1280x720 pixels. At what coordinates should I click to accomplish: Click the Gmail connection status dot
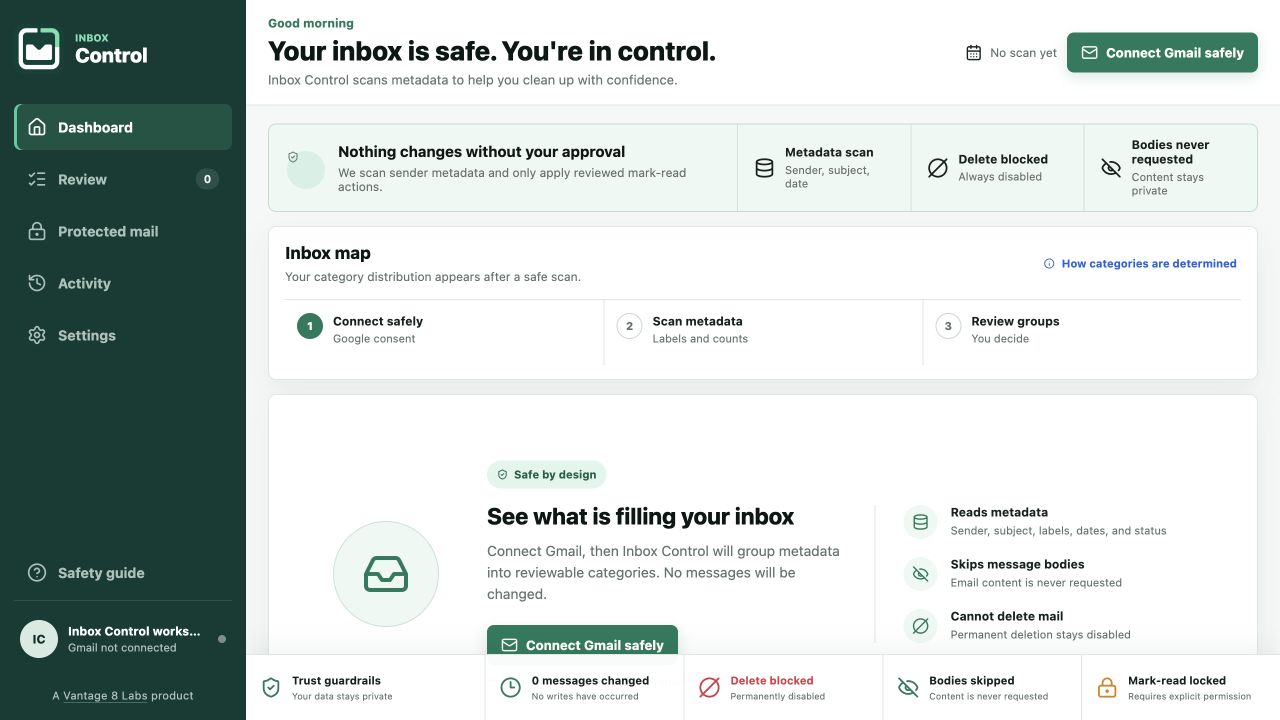pyautogui.click(x=222, y=639)
